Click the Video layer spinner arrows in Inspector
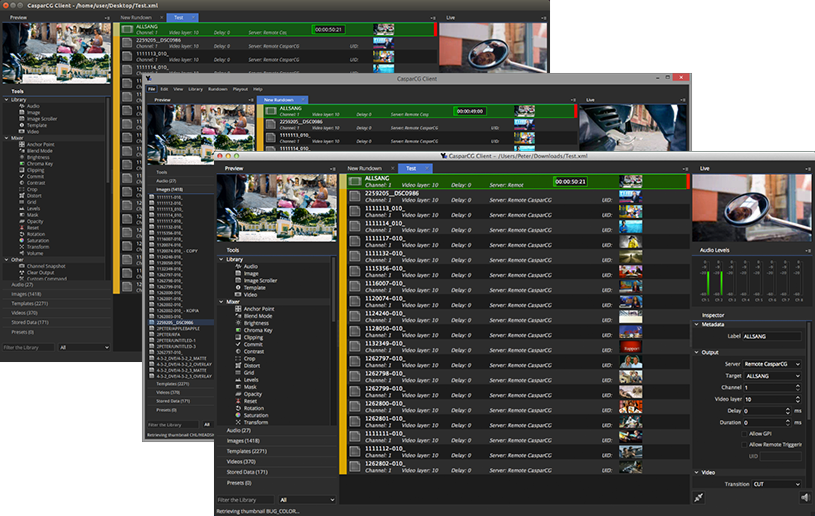 click(x=798, y=399)
